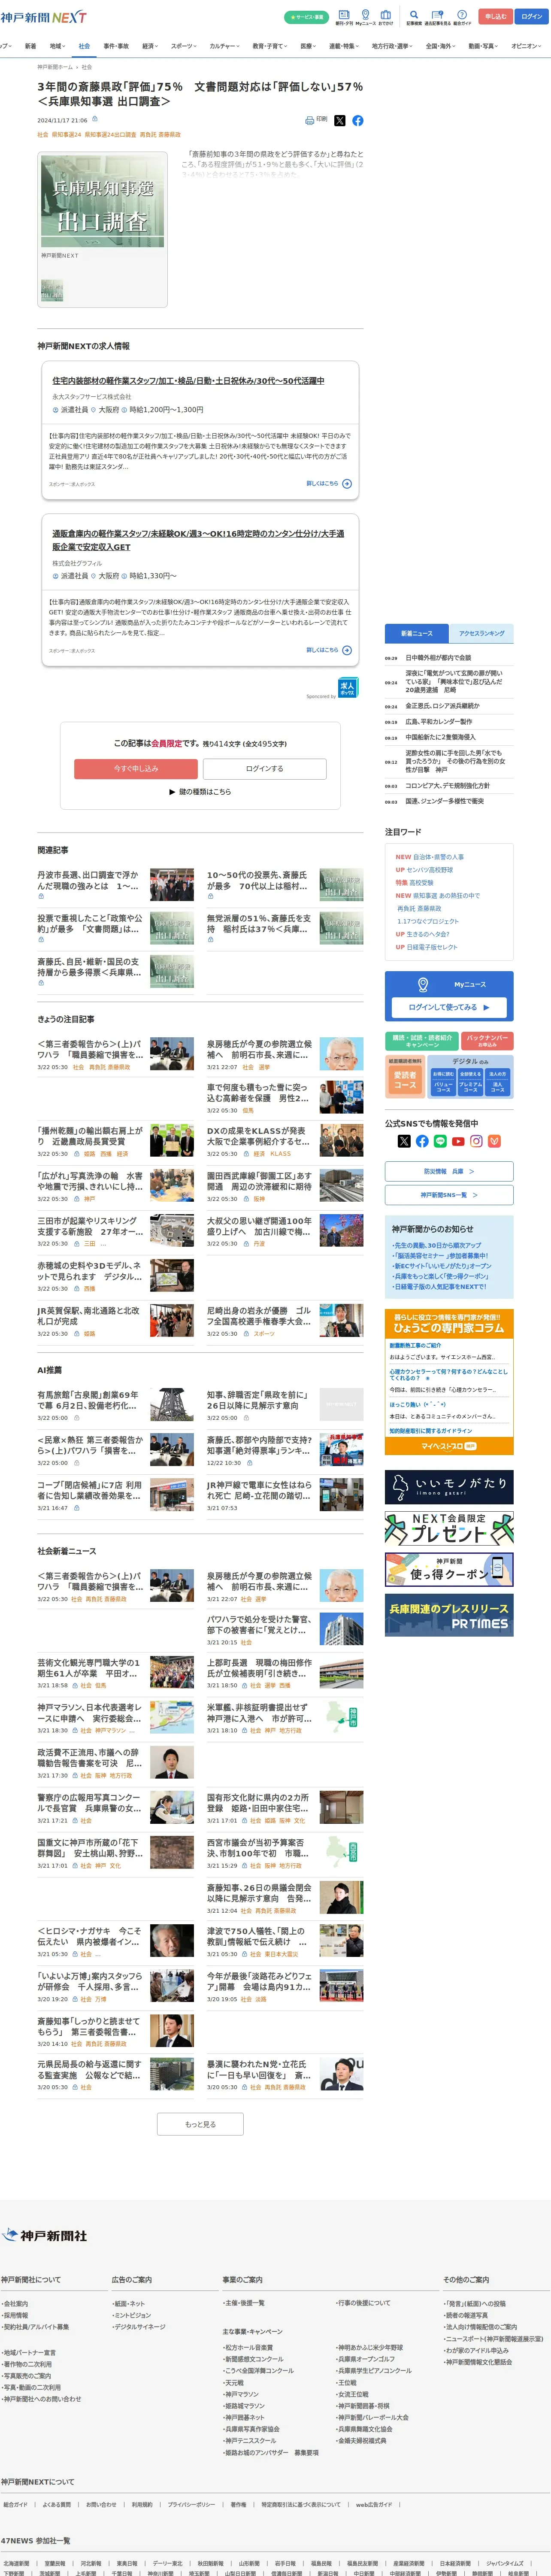Open the first job listing title 住宅内装部材
Viewport: 551px width, 2576px height.
[188, 381]
